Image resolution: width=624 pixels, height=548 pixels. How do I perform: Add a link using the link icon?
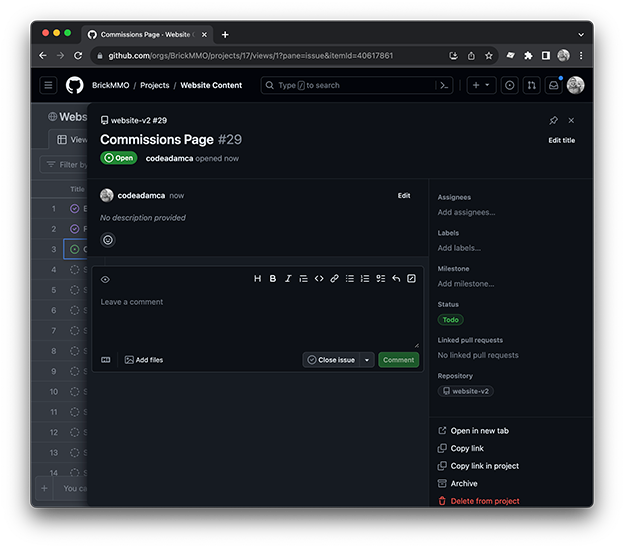[335, 279]
